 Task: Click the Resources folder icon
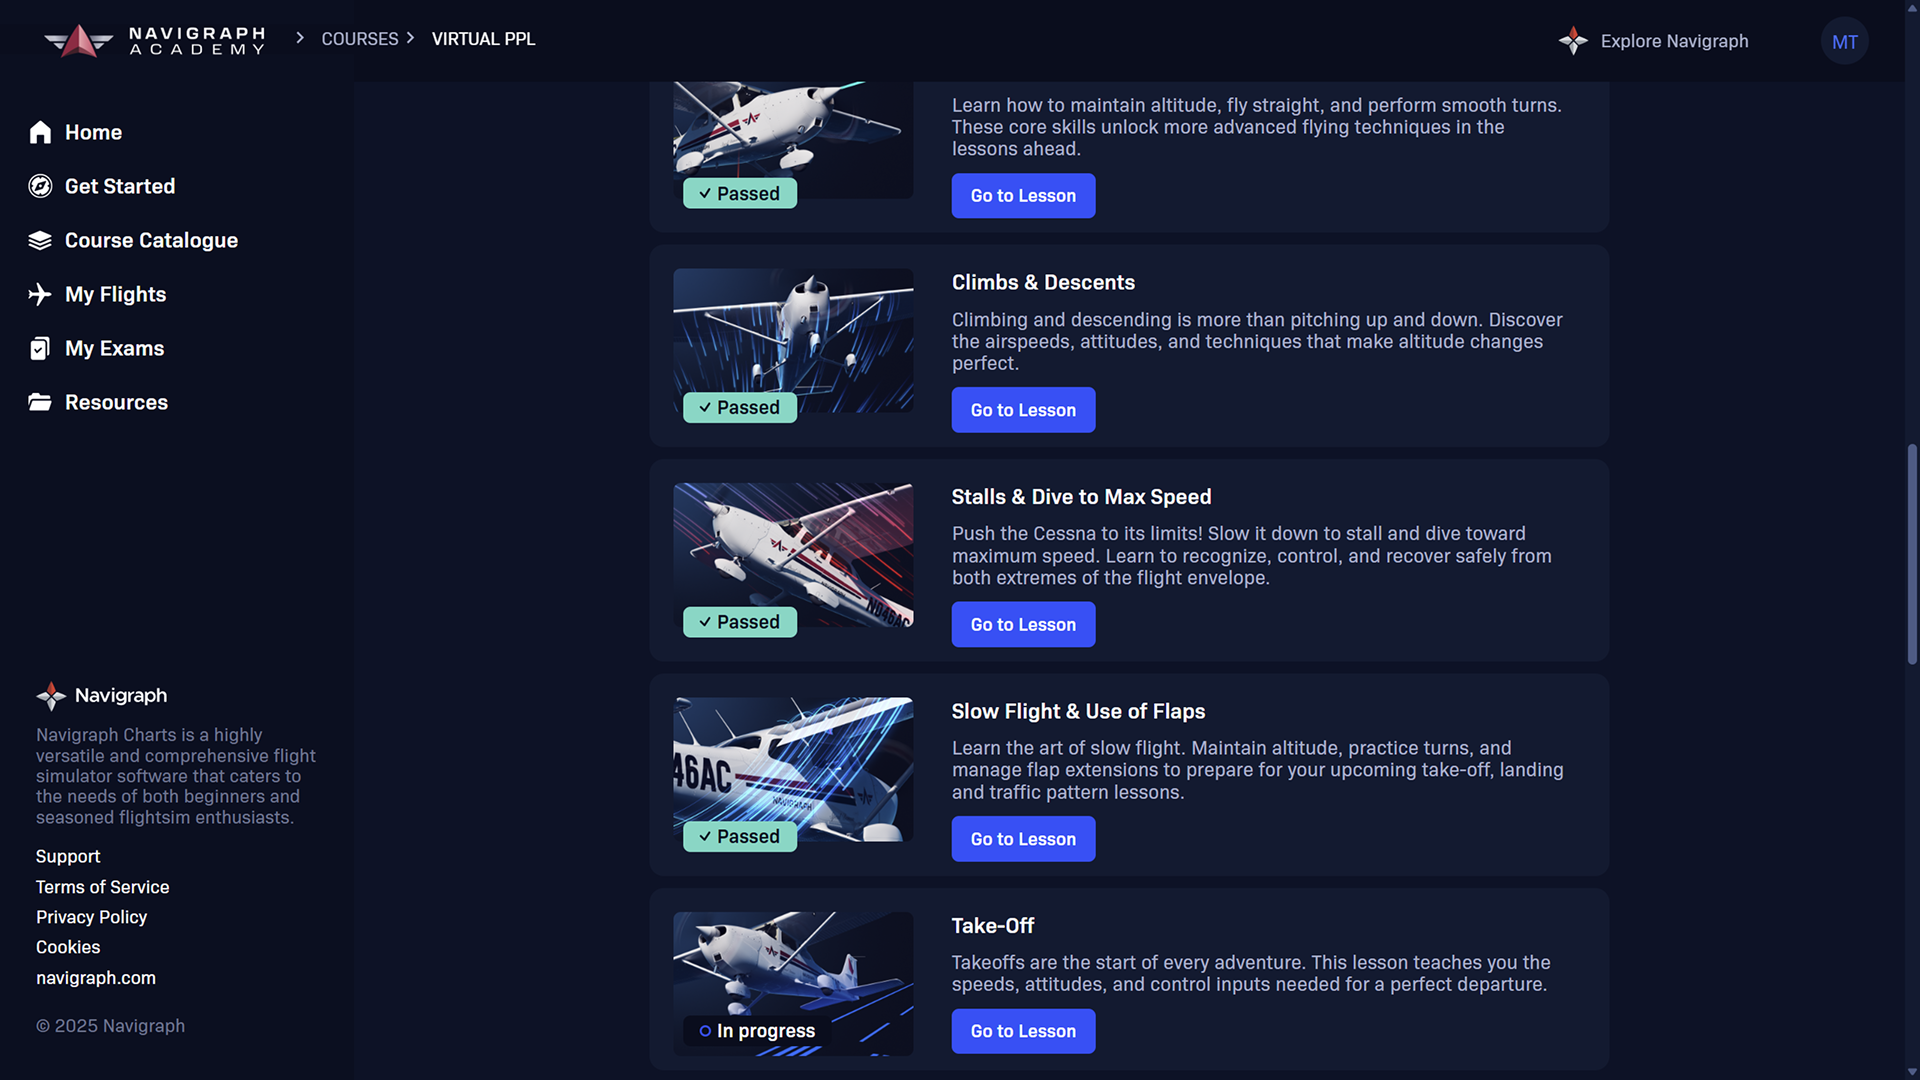[x=40, y=402]
